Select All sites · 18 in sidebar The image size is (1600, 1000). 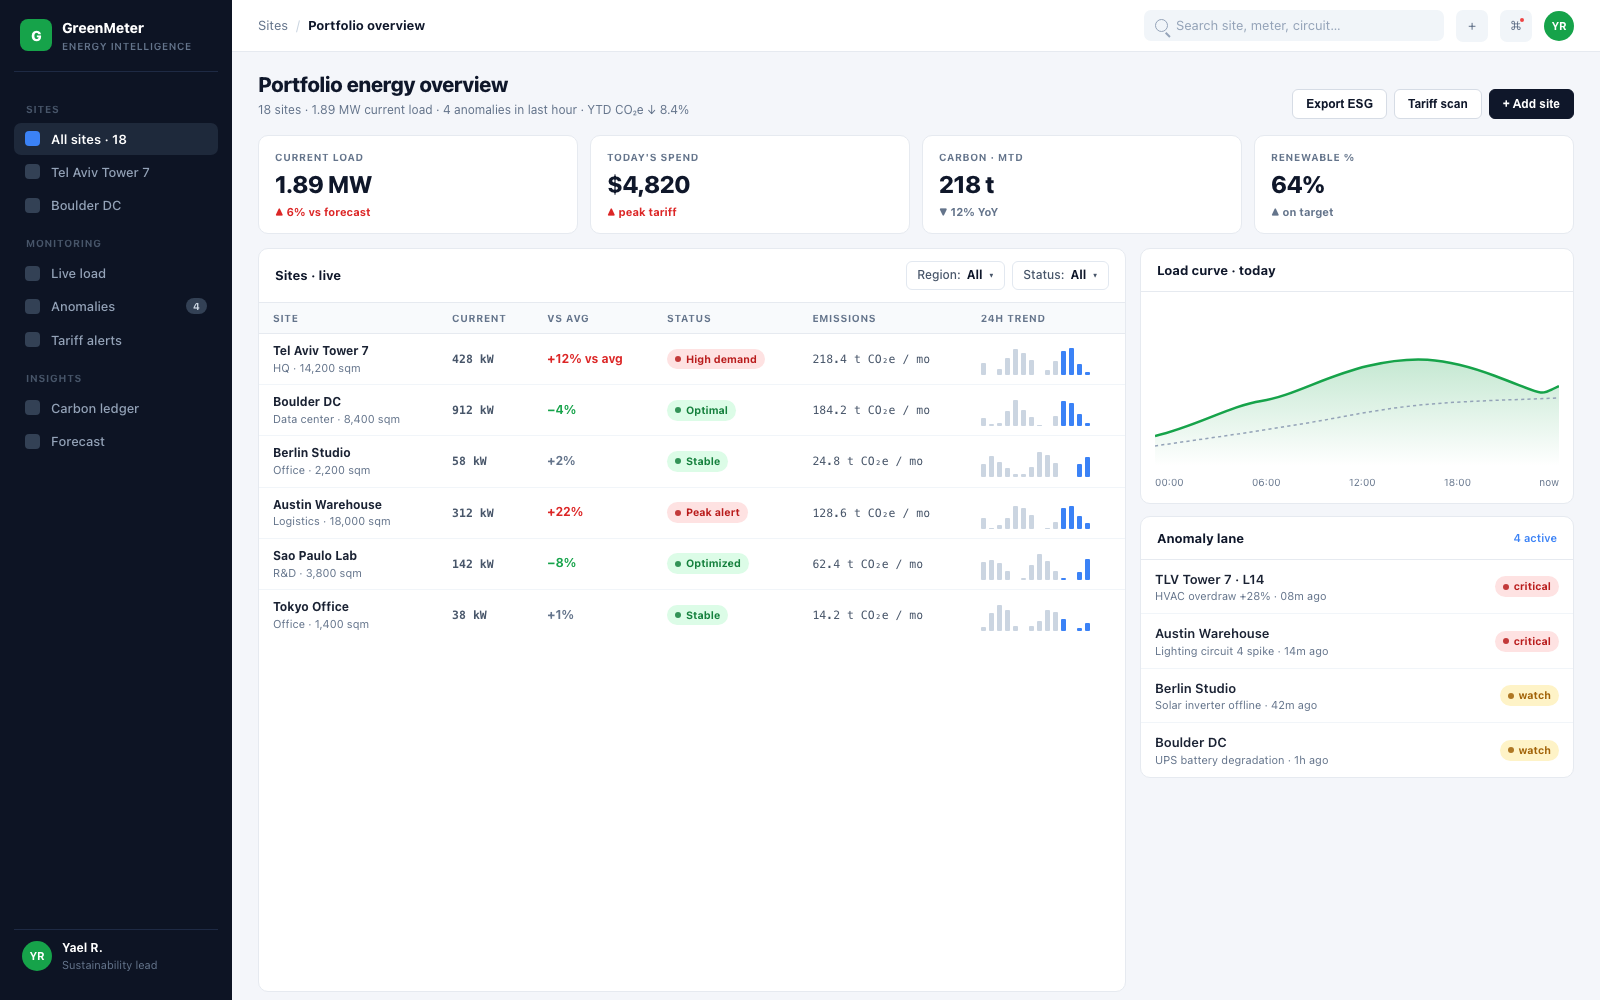point(116,139)
